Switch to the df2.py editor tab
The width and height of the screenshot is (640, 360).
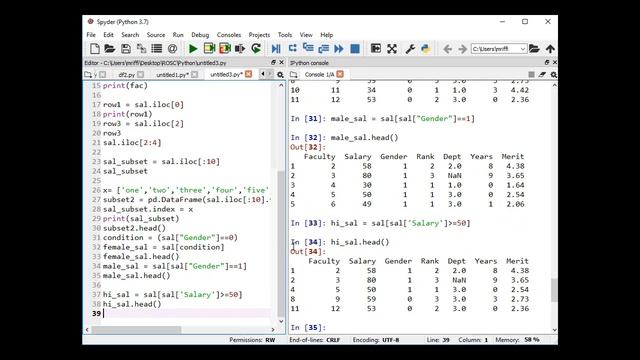(x=126, y=75)
